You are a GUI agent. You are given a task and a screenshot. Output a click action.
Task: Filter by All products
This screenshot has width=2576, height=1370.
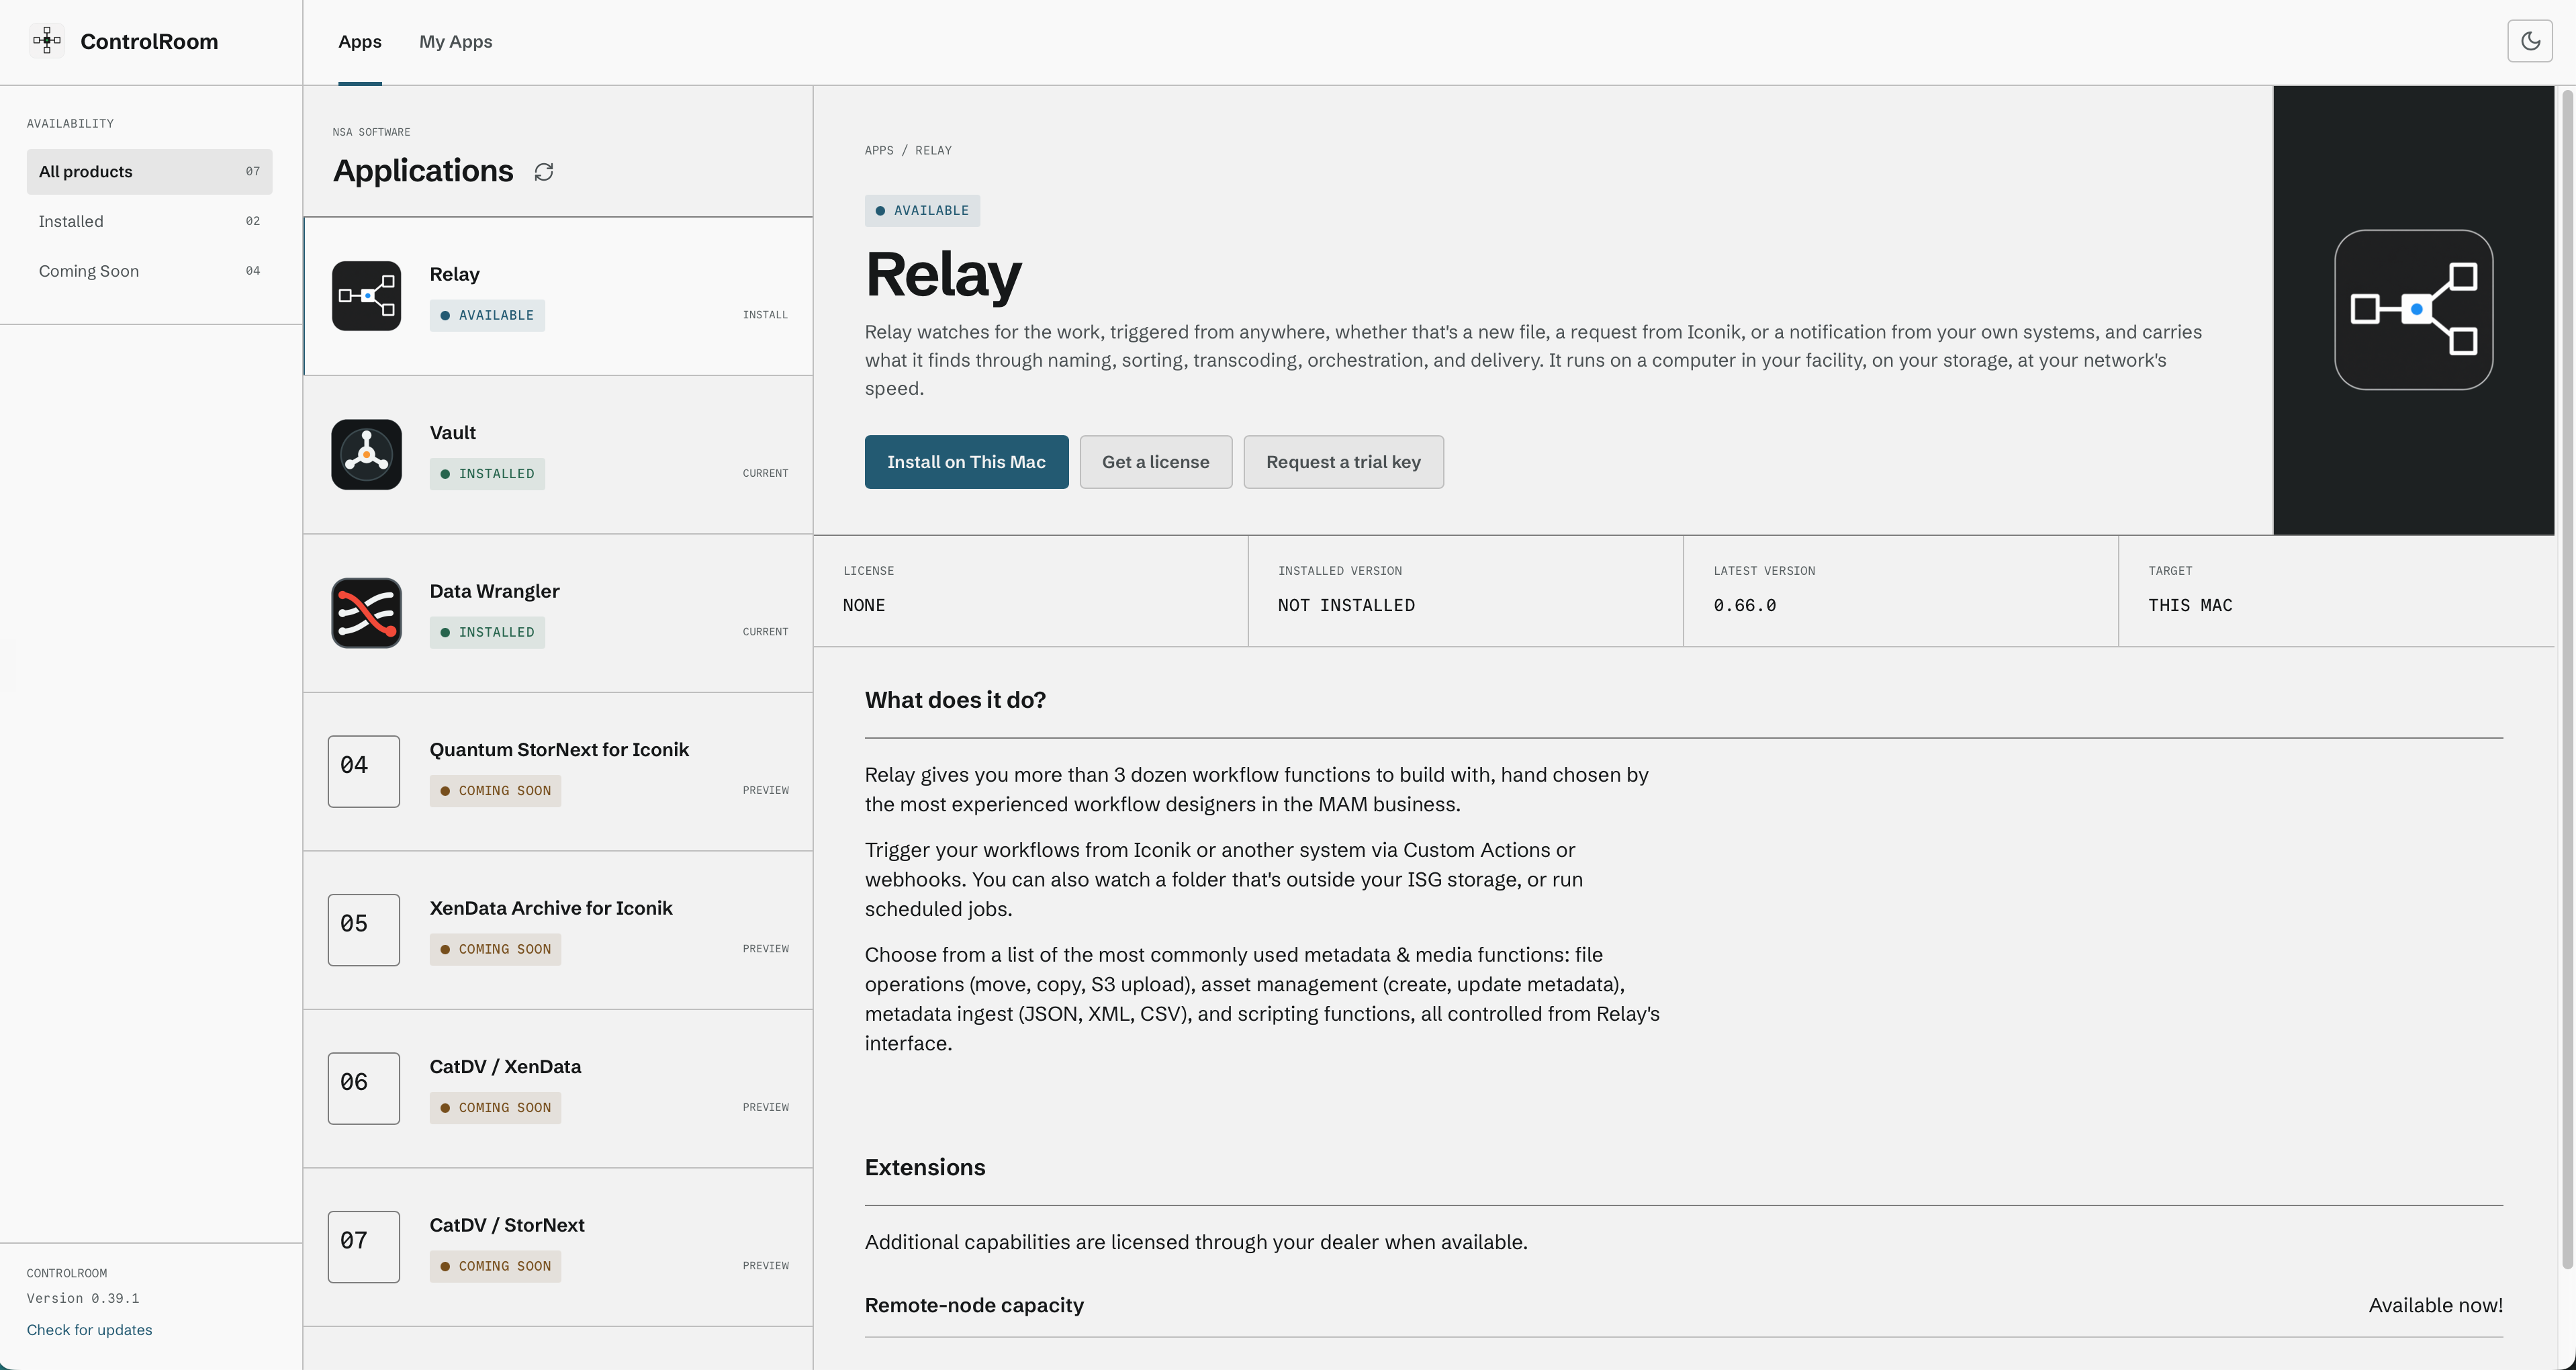[x=150, y=172]
